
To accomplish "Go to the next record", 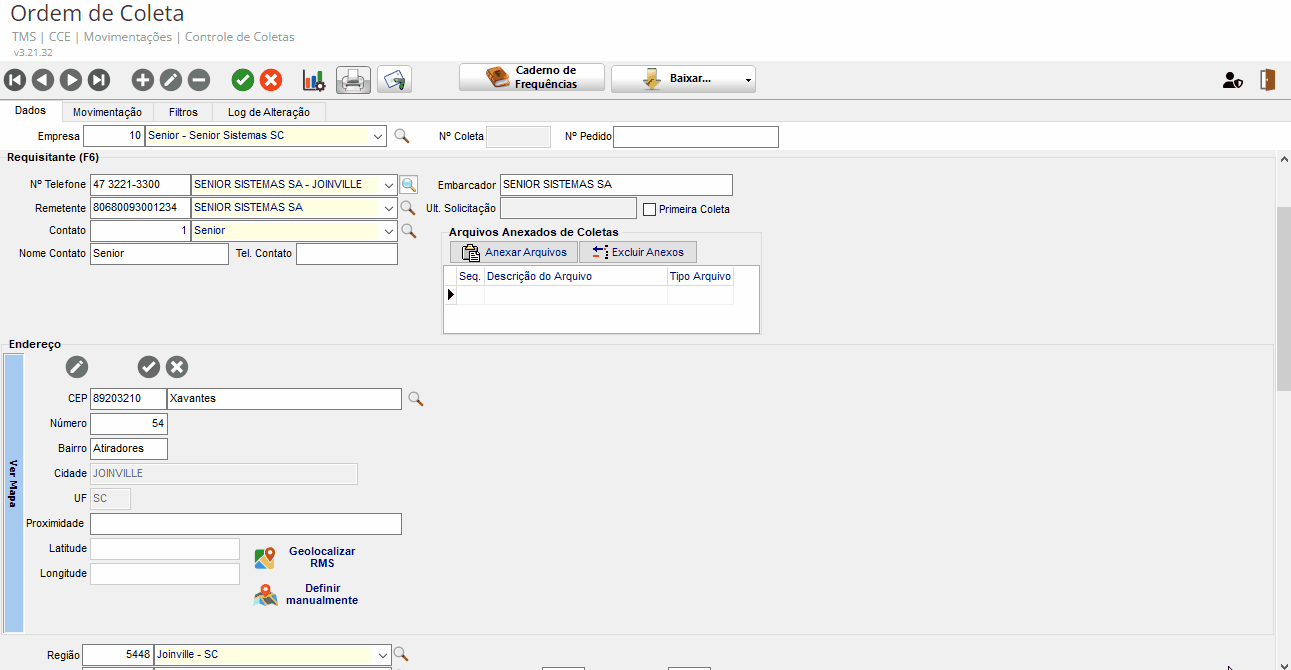I will [71, 80].
